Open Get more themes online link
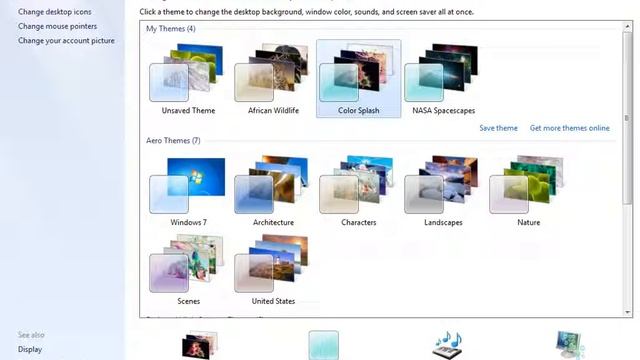The height and width of the screenshot is (360, 640). pyautogui.click(x=569, y=128)
